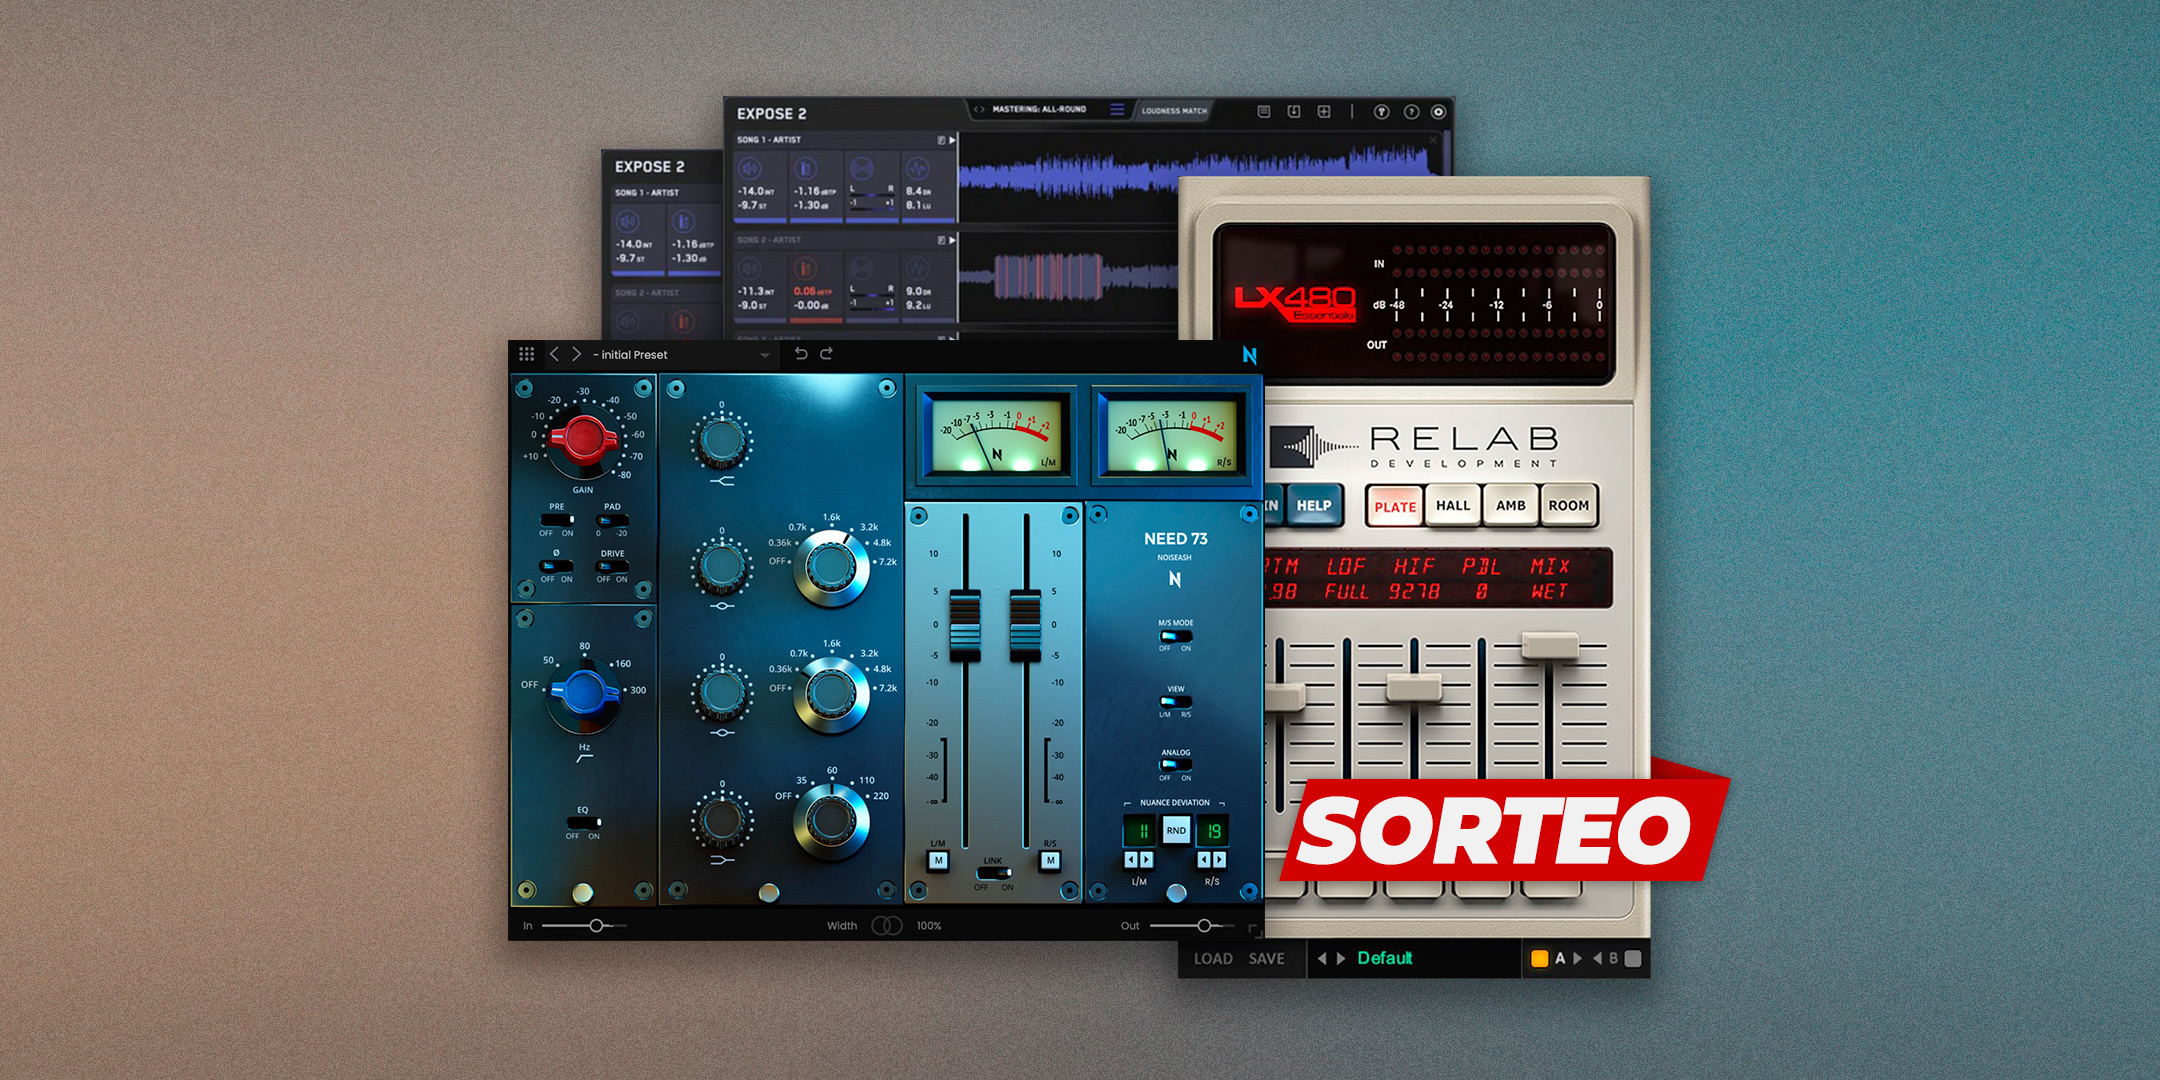Click the In level slider handle

pyautogui.click(x=596, y=926)
